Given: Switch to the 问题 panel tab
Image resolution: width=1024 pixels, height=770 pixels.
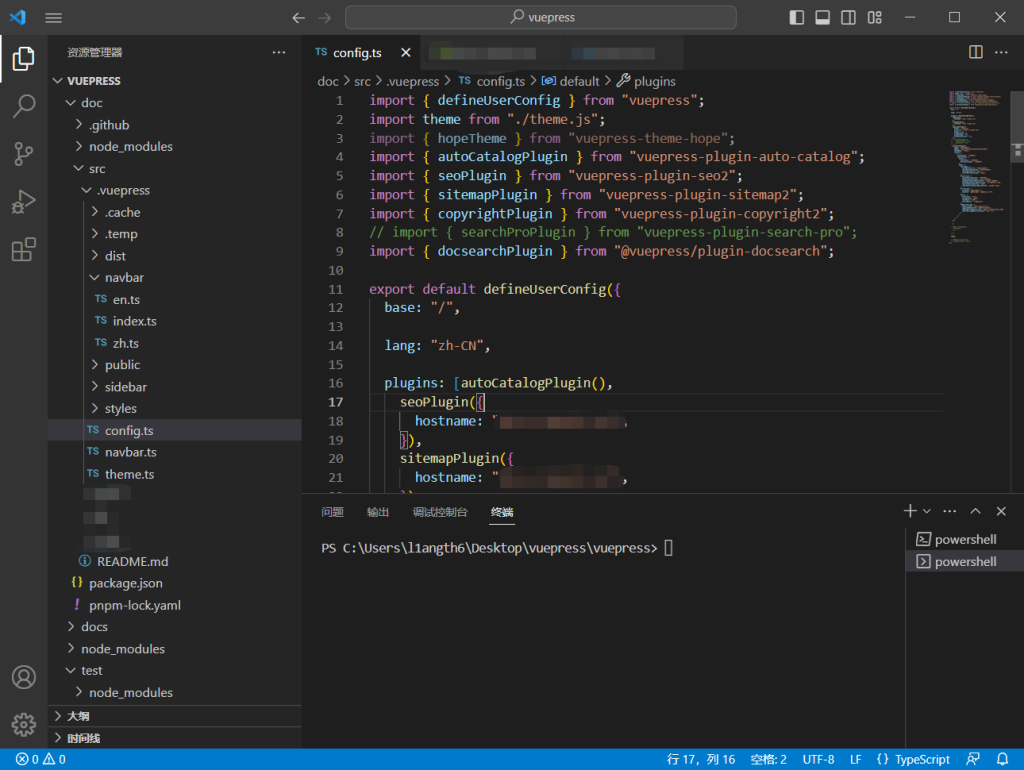Looking at the screenshot, I should point(332,512).
